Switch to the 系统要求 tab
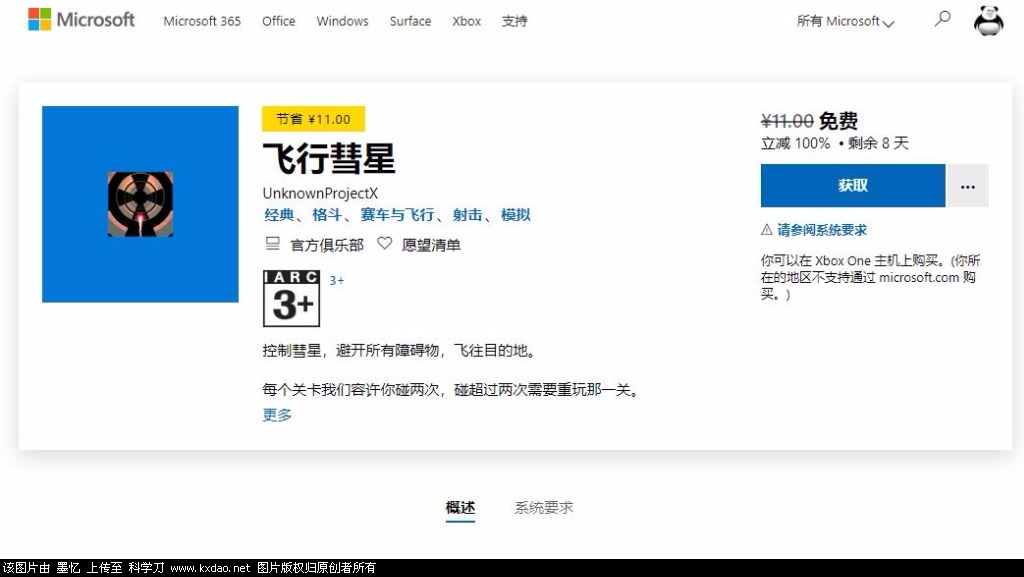Screen dimensions: 1024x577 [543, 507]
